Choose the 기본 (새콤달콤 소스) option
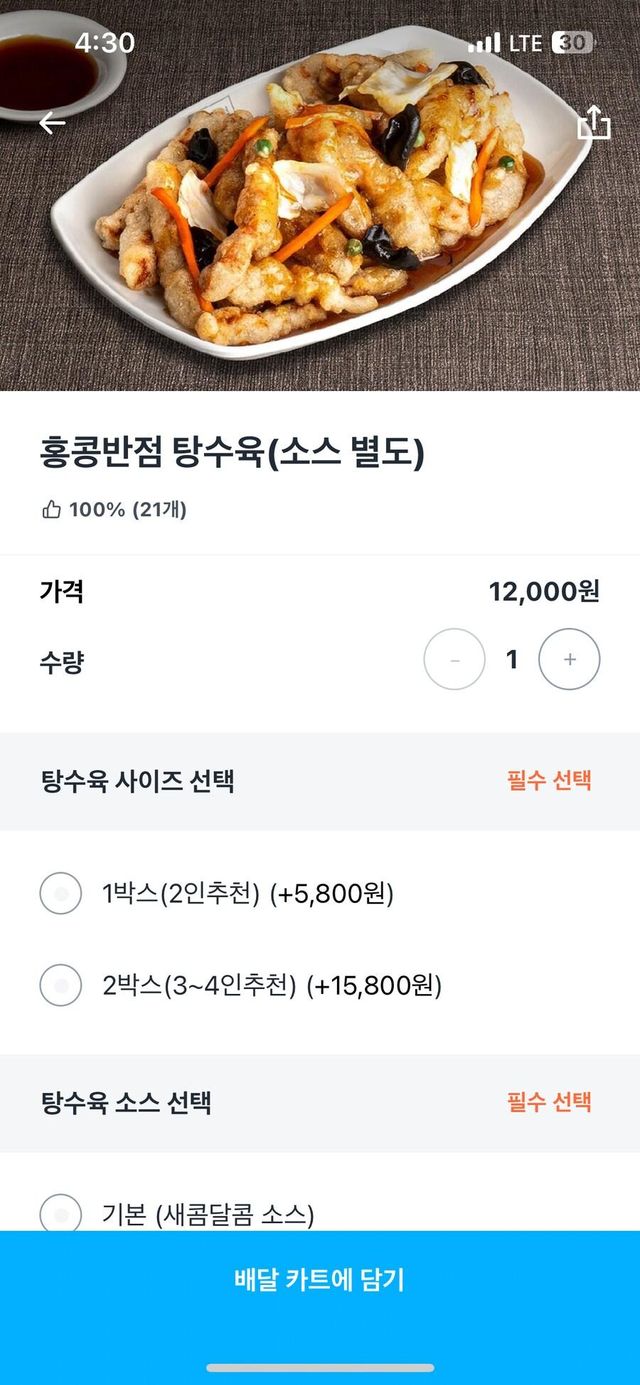 tap(61, 1215)
